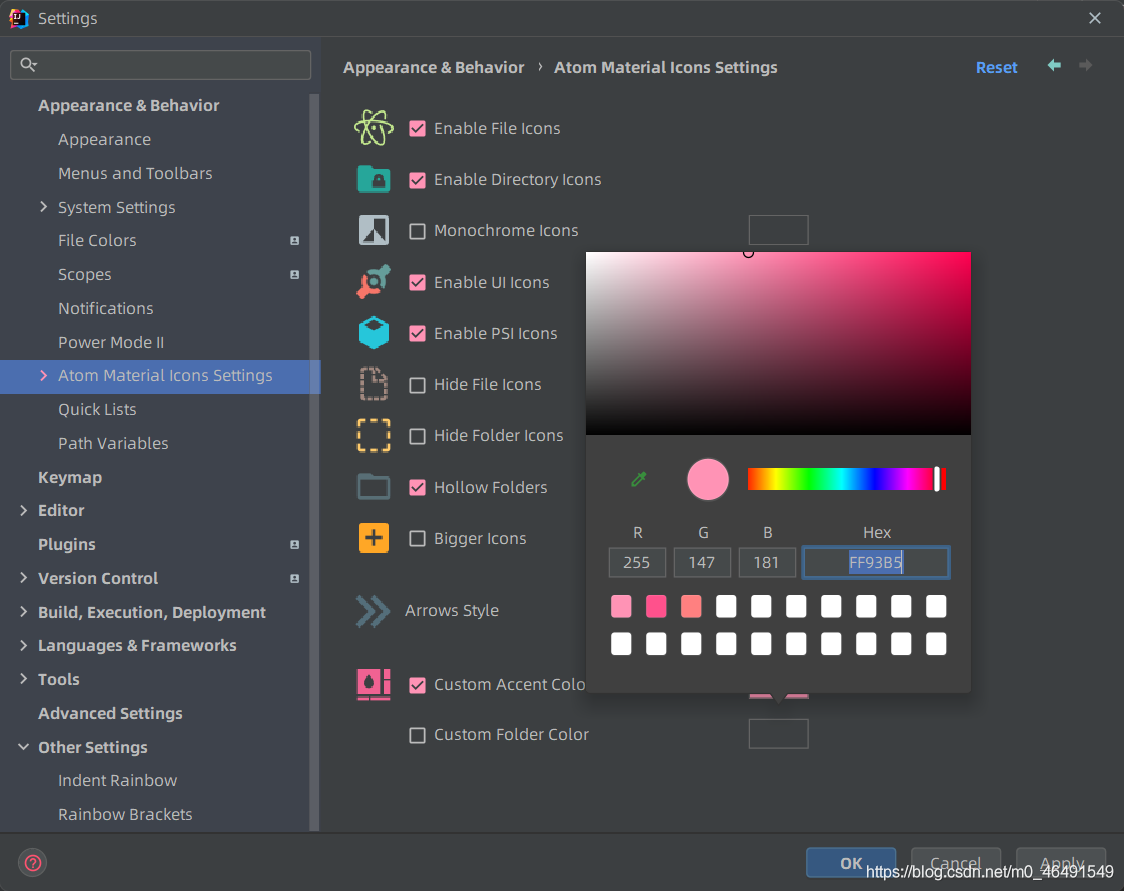Collapse the Other Settings section

(24, 747)
